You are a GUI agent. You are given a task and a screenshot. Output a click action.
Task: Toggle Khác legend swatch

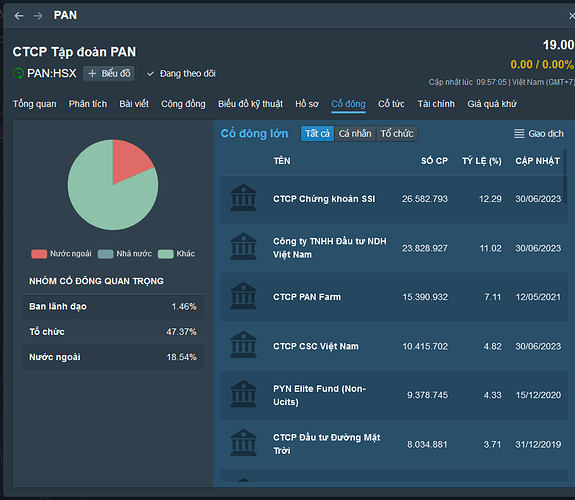(x=166, y=254)
